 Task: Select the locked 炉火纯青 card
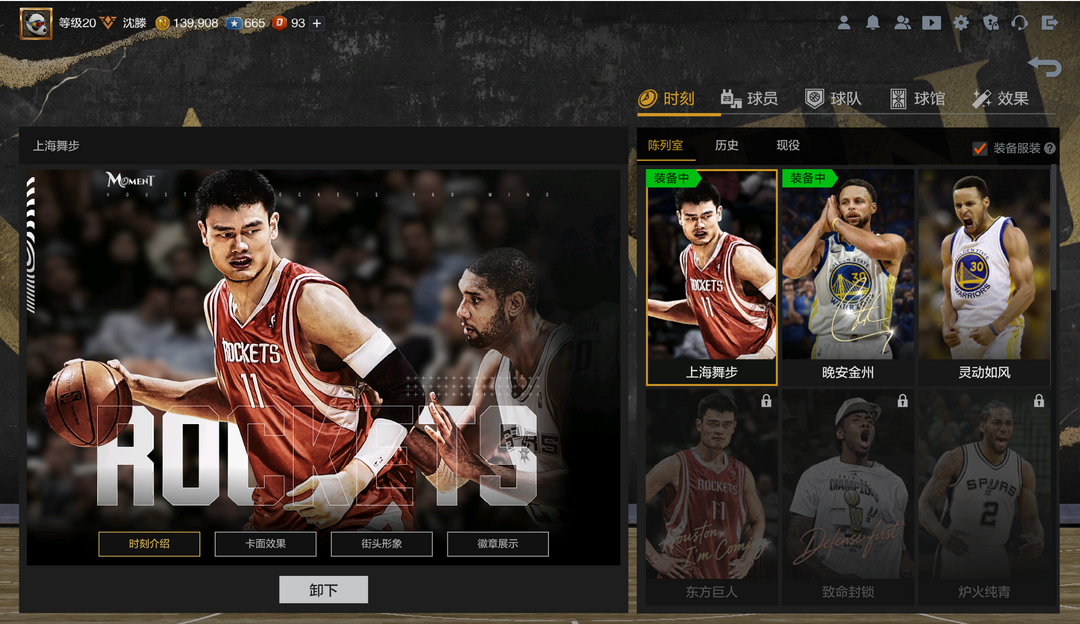pyautogui.click(x=984, y=497)
